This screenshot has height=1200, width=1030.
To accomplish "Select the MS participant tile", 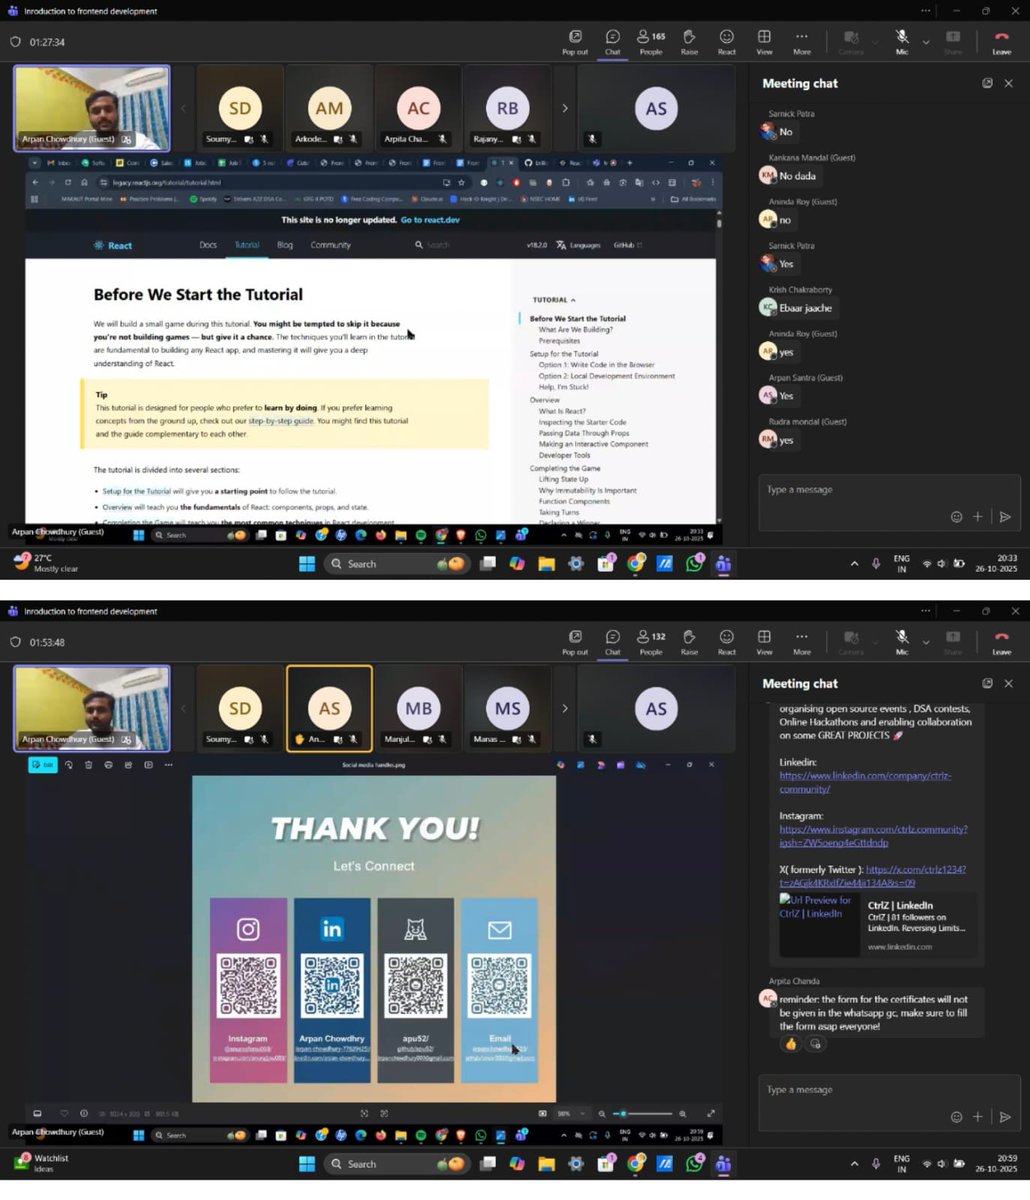I will (x=507, y=708).
